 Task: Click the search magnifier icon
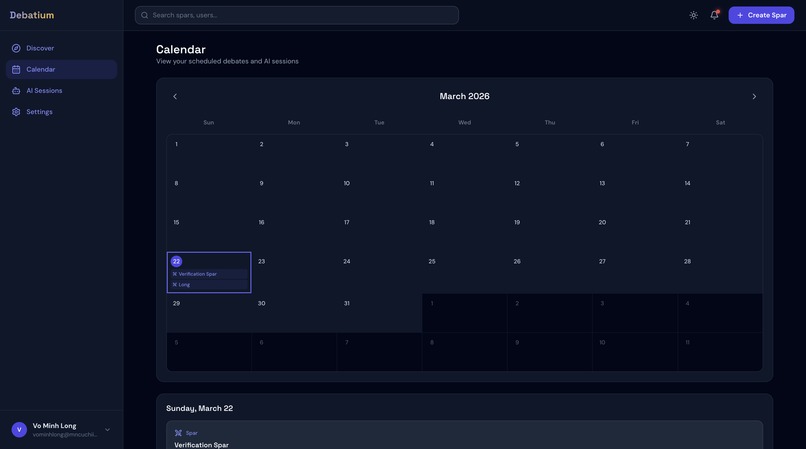144,15
